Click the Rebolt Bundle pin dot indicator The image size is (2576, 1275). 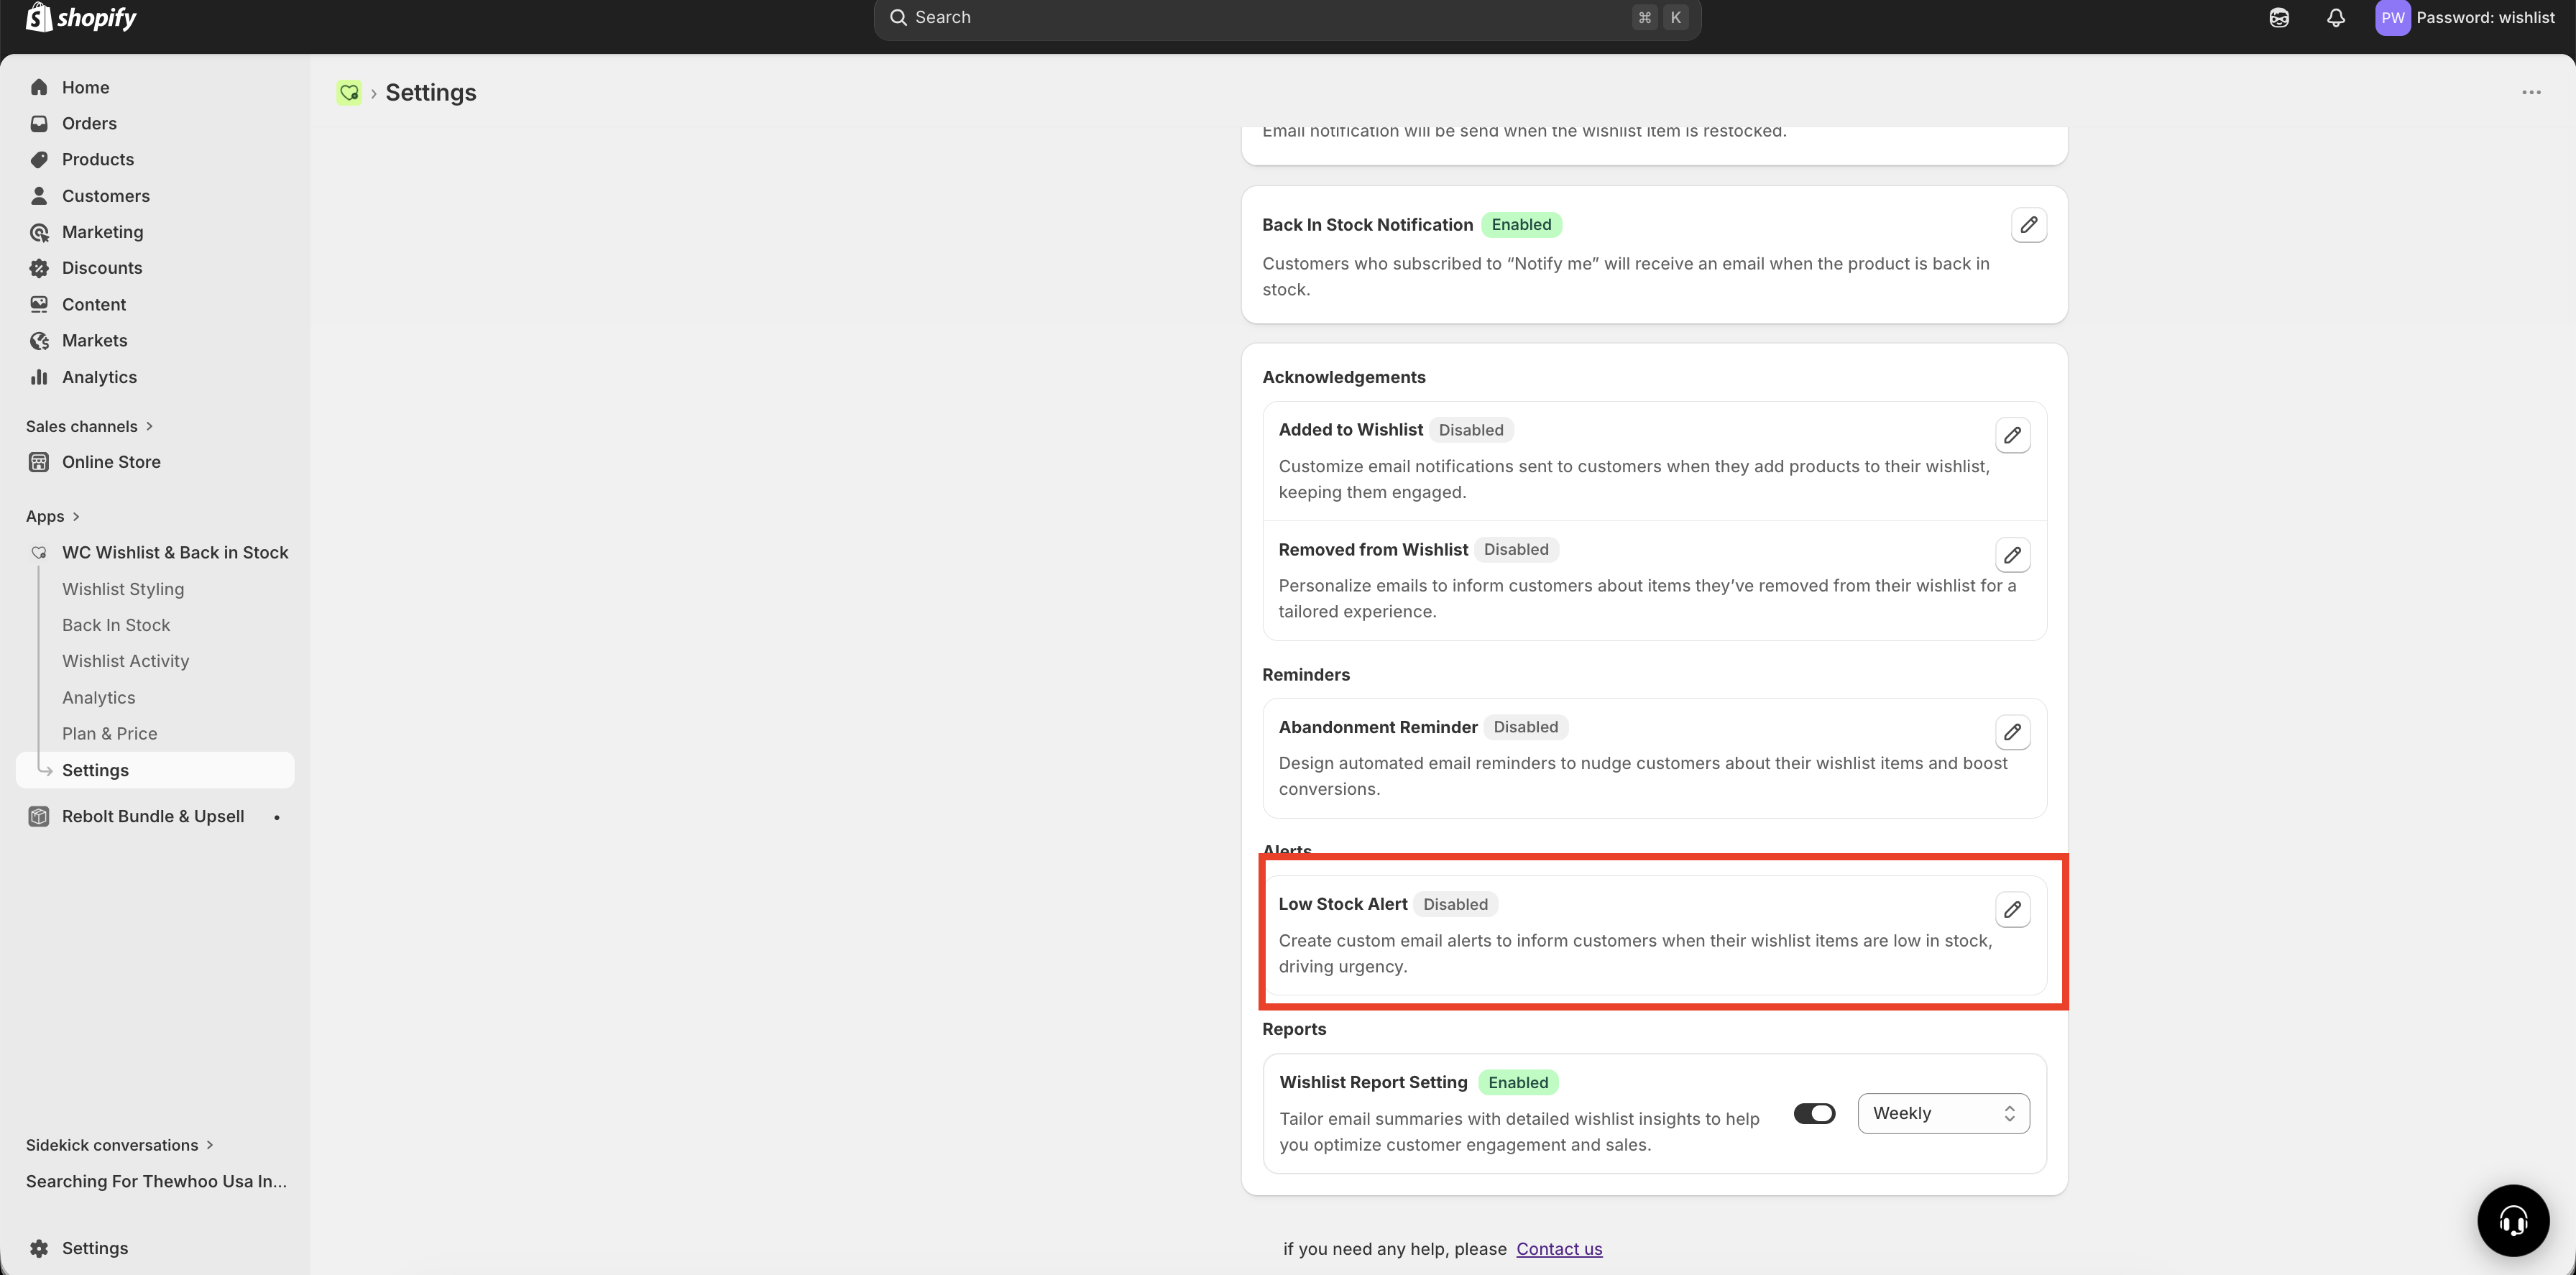277,817
